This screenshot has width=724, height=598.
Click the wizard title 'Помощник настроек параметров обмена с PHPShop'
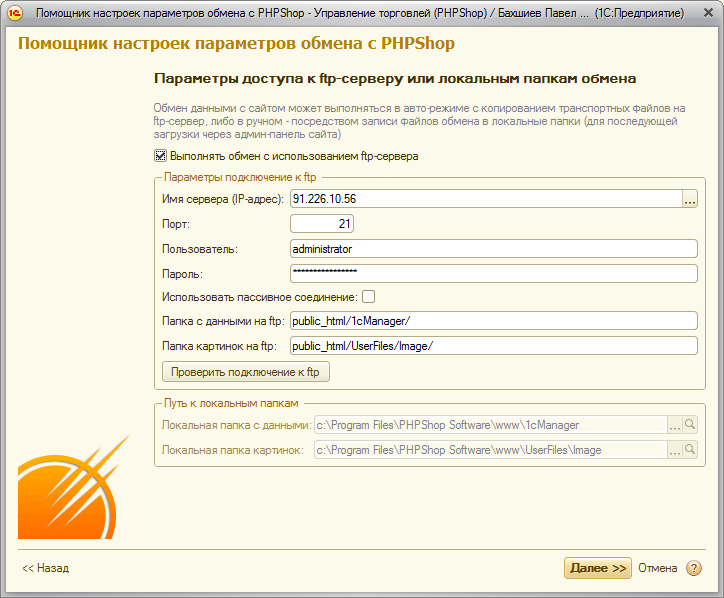point(236,43)
